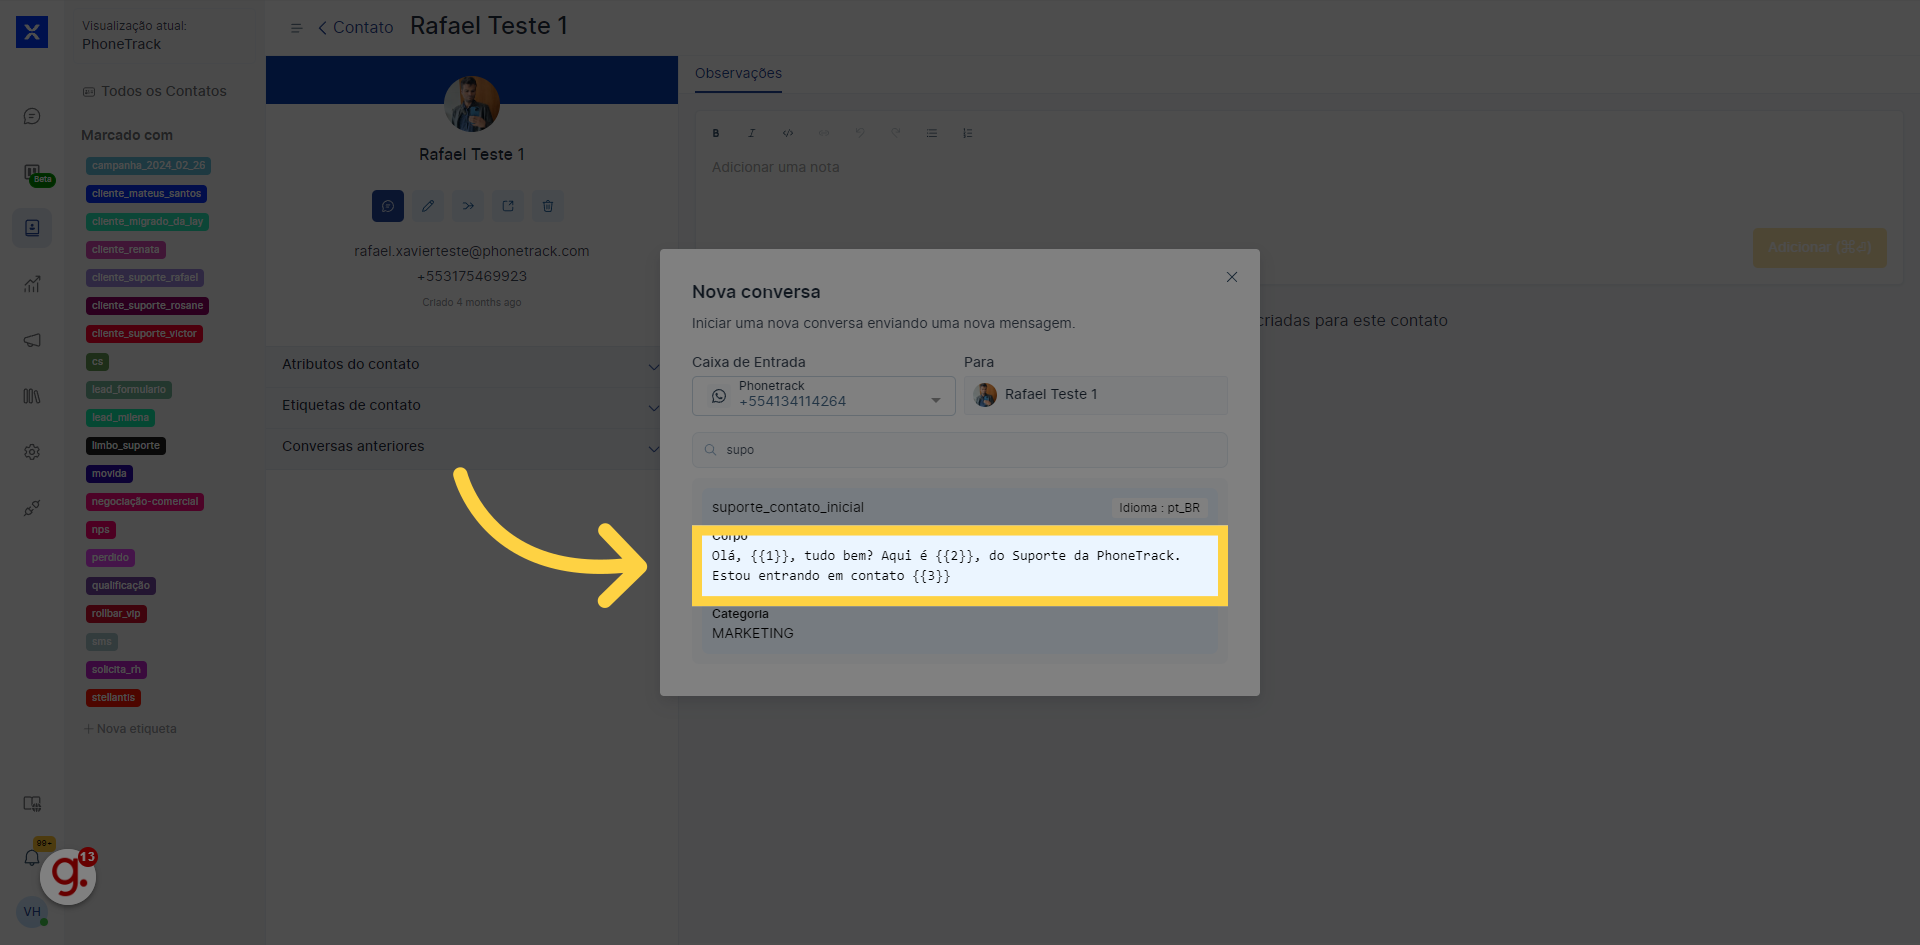Click email rafael.xavierteste@phonetrack.com
Image resolution: width=1920 pixels, height=945 pixels.
coord(472,251)
